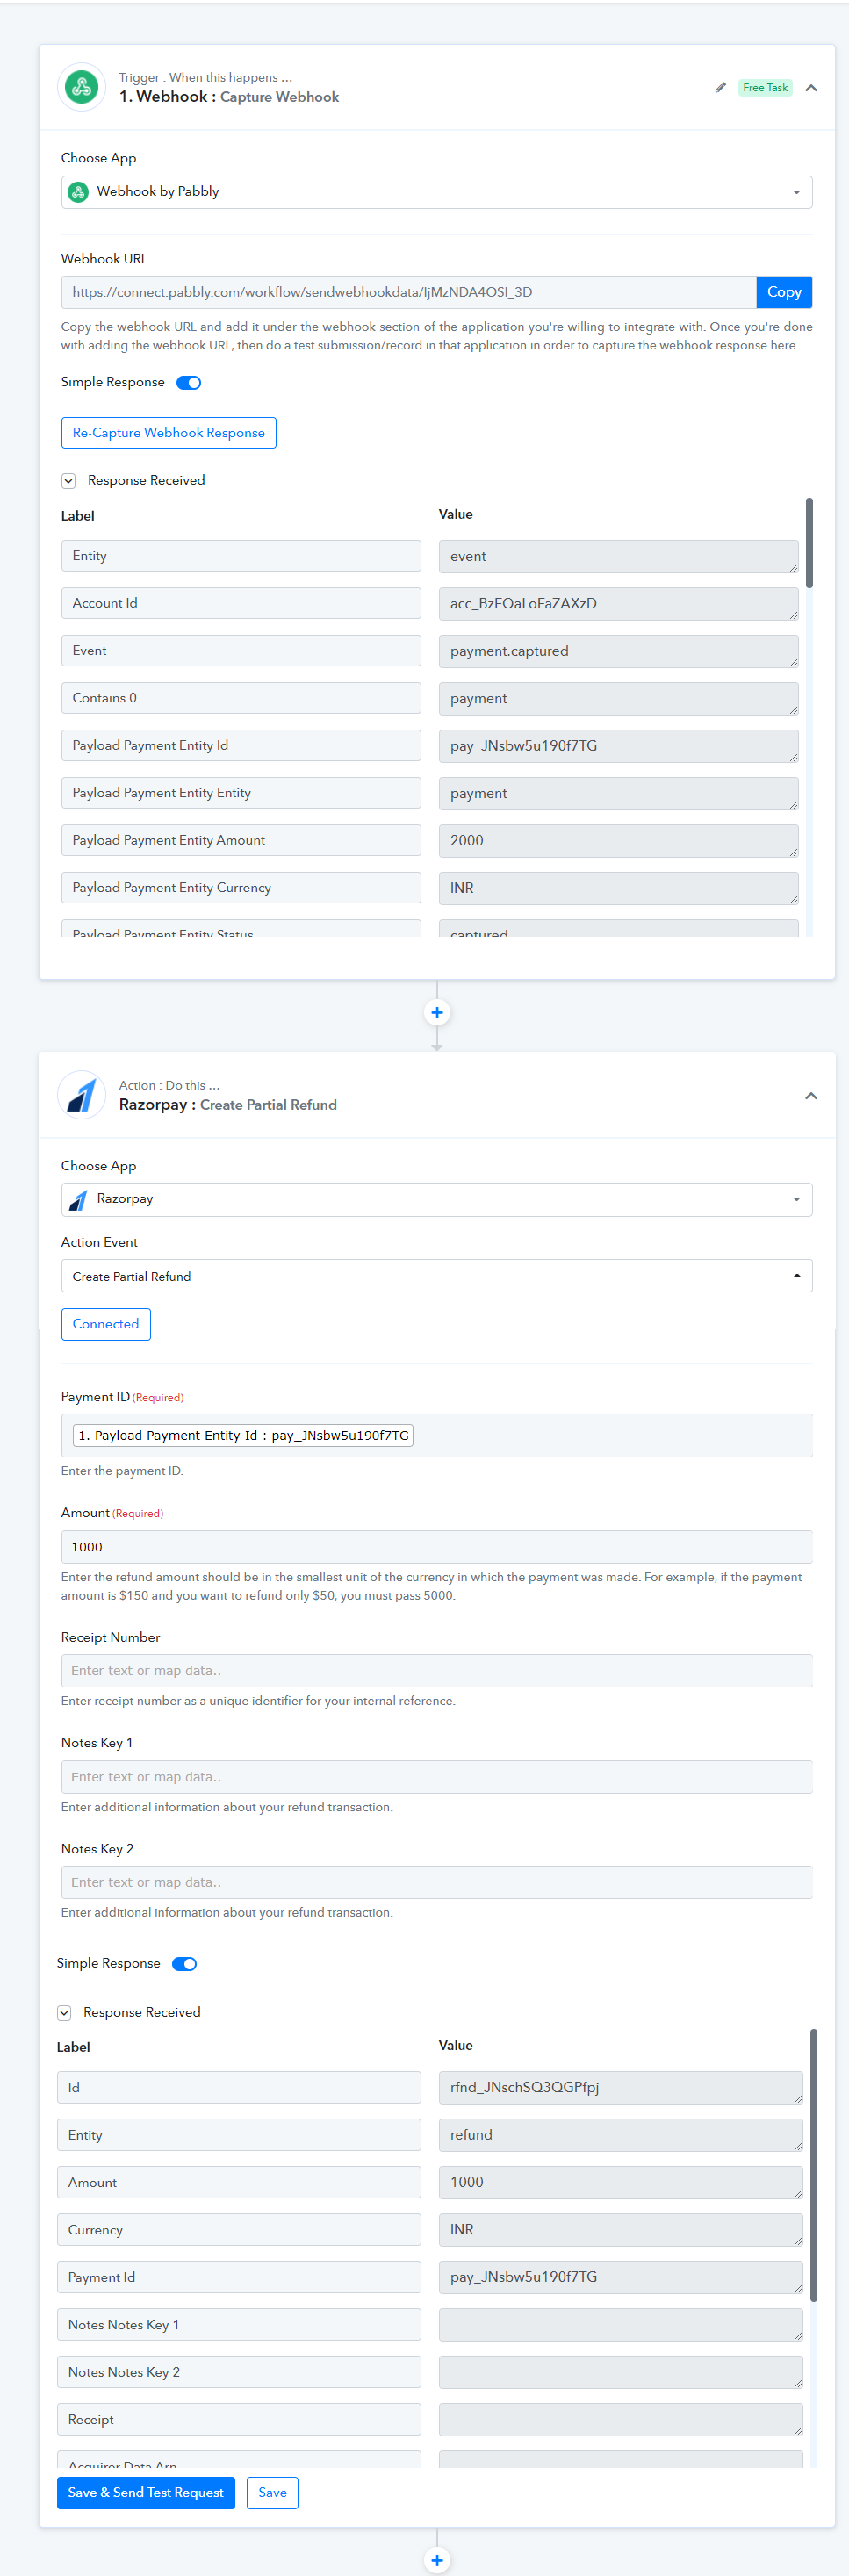Click the refund response Currency label field
The image size is (849, 2576).
click(x=239, y=2230)
